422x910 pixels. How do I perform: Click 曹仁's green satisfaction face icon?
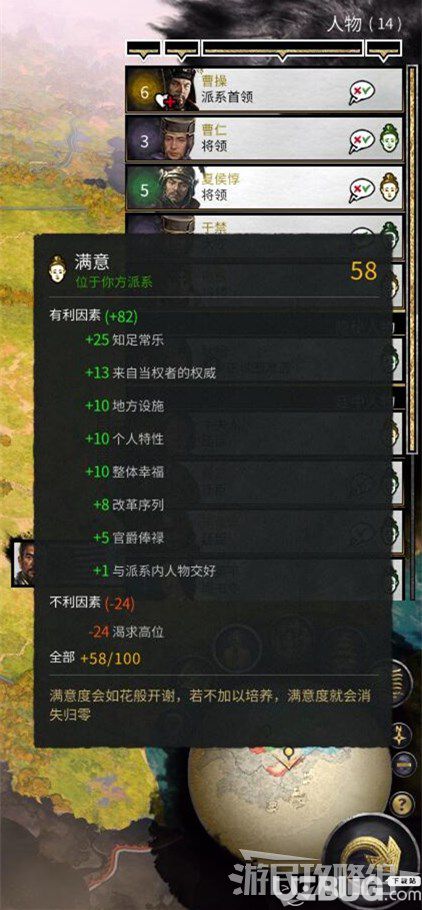click(389, 139)
